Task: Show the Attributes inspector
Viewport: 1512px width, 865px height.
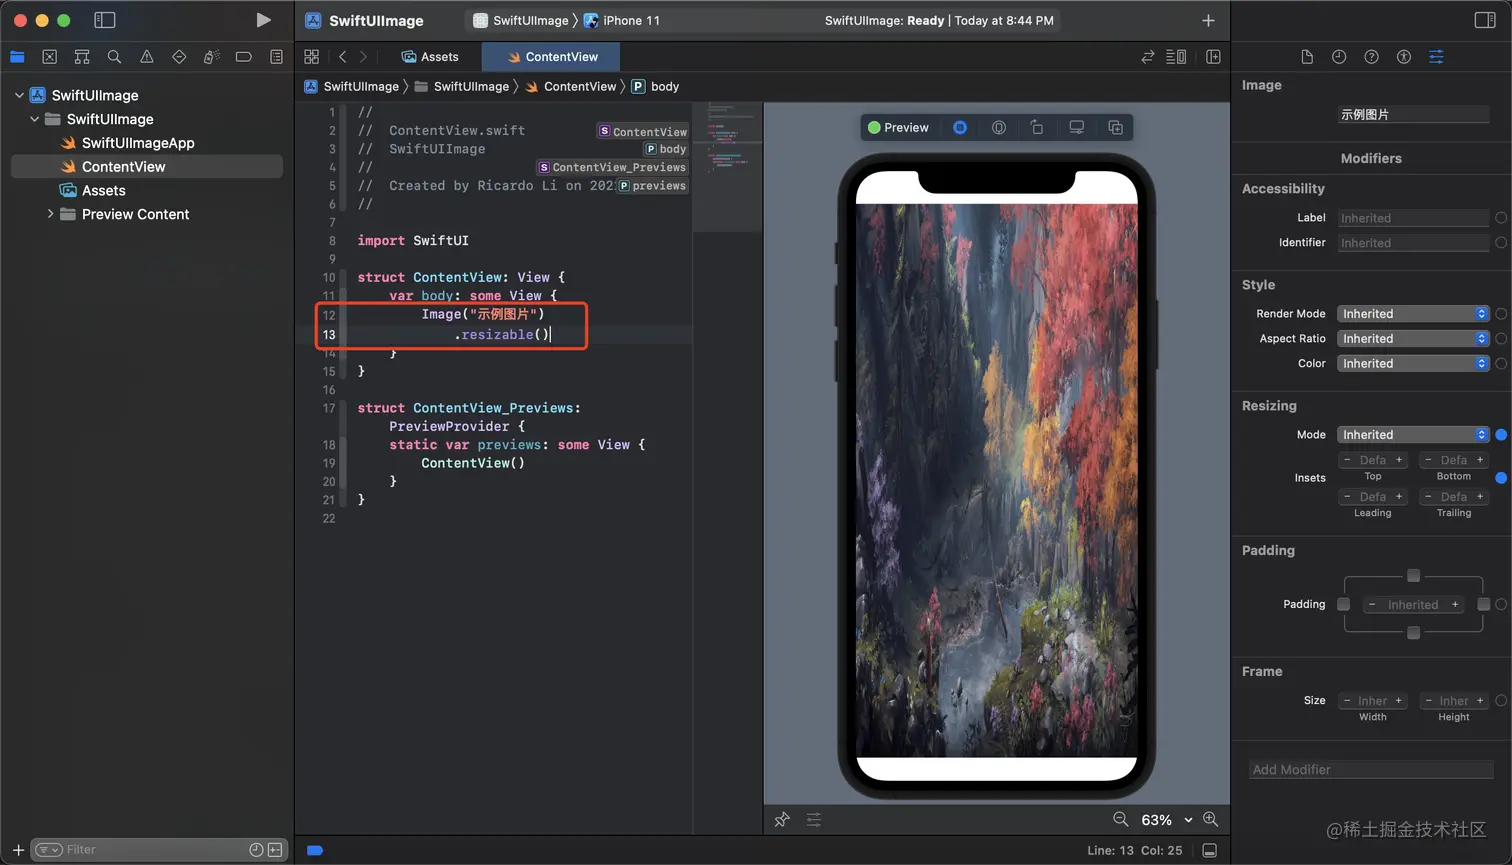Action: tap(1436, 57)
